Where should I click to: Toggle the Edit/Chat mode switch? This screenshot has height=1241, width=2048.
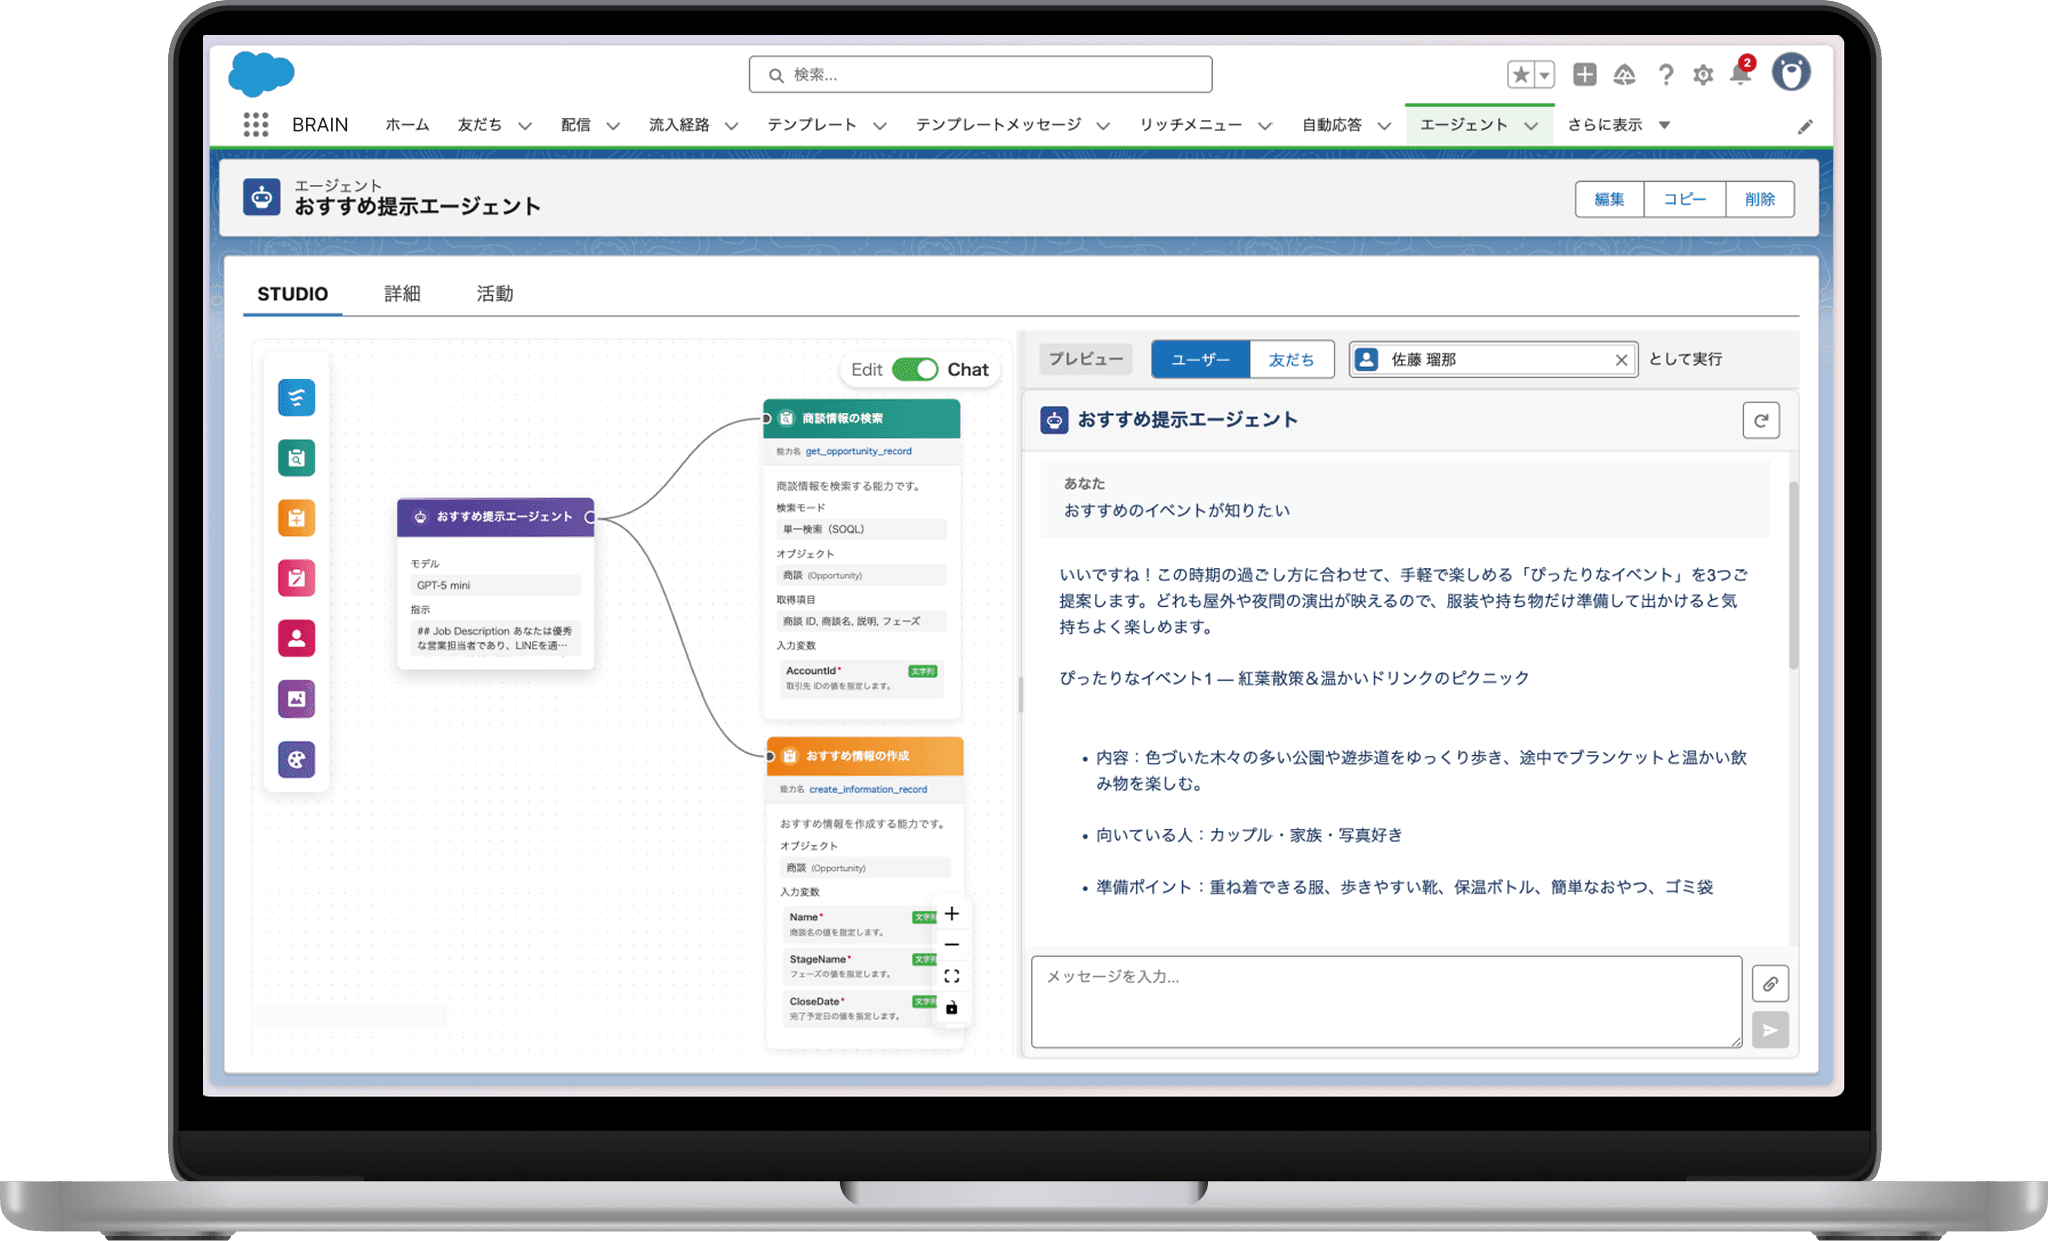click(915, 369)
